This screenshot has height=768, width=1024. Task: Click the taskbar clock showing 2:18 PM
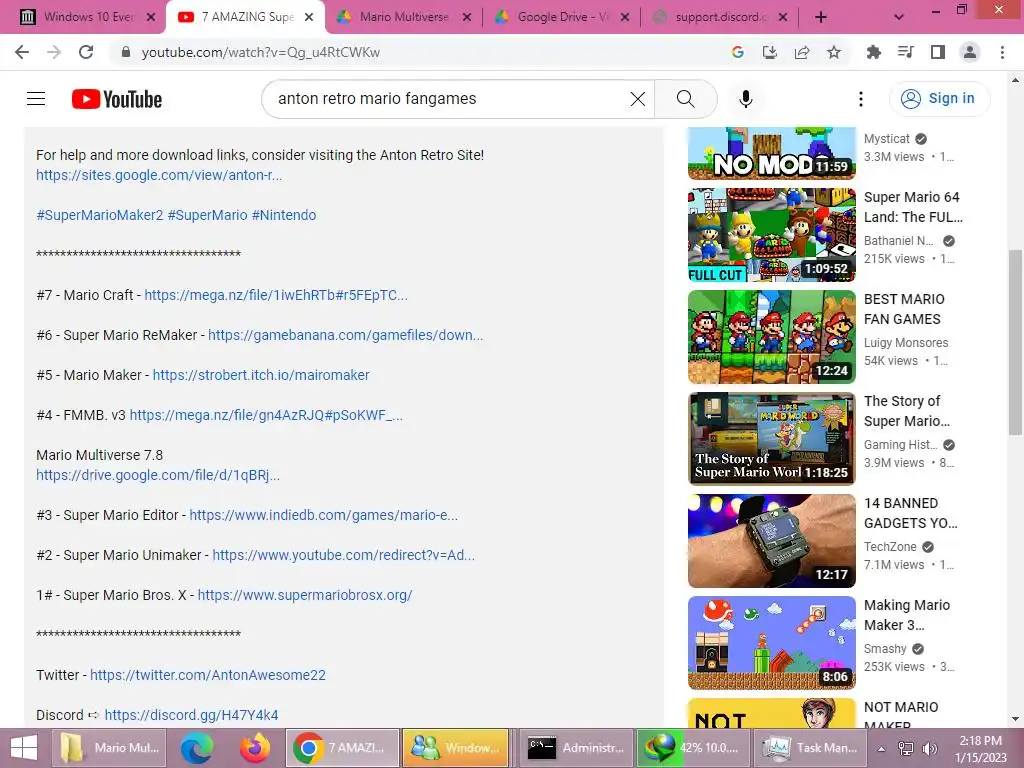coord(980,748)
